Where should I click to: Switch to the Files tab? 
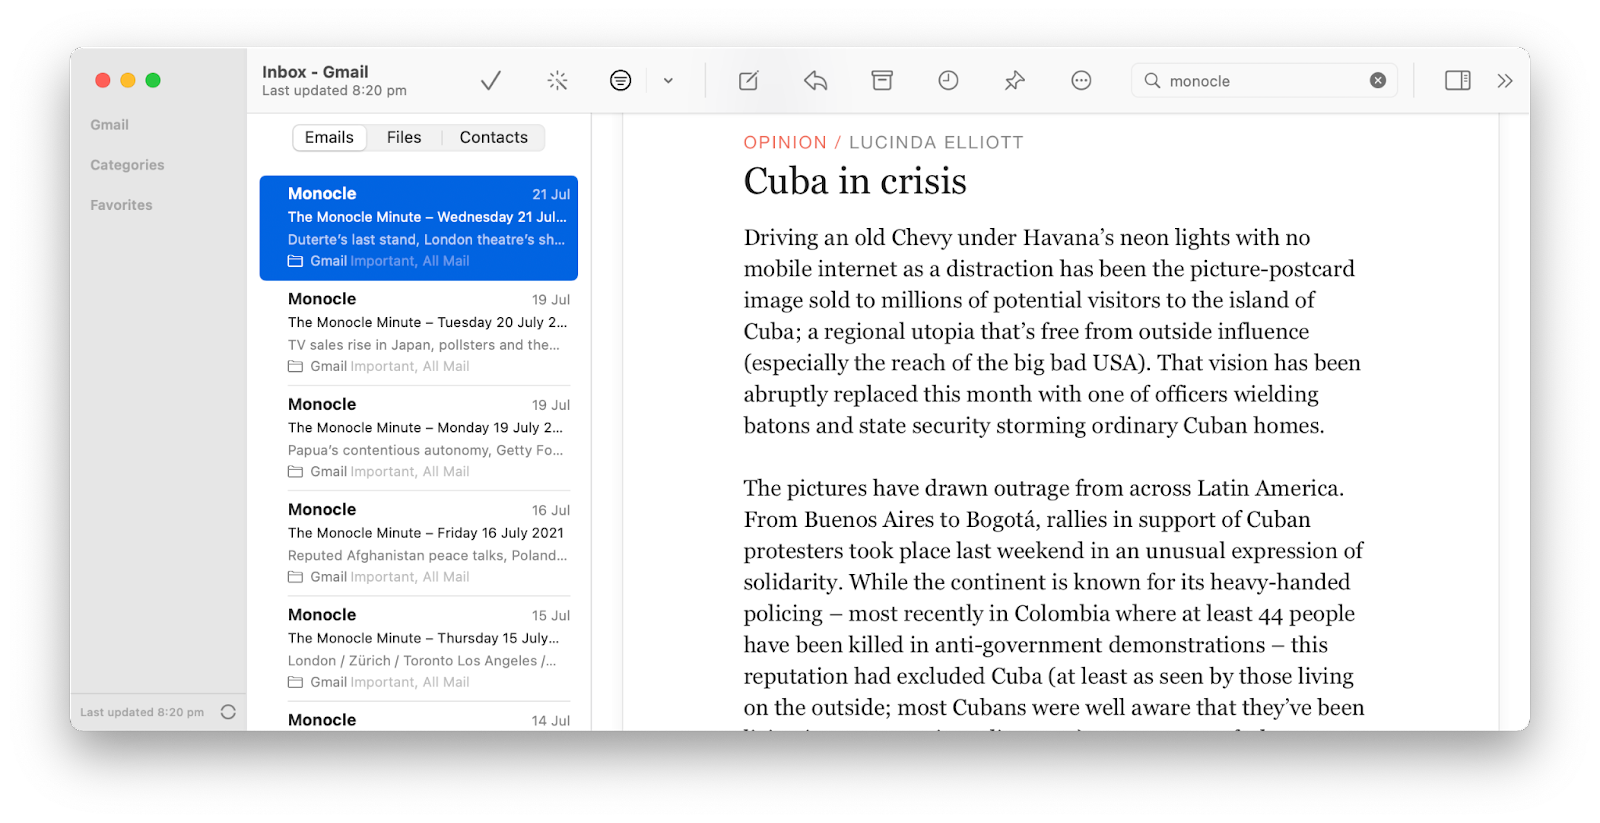(404, 138)
